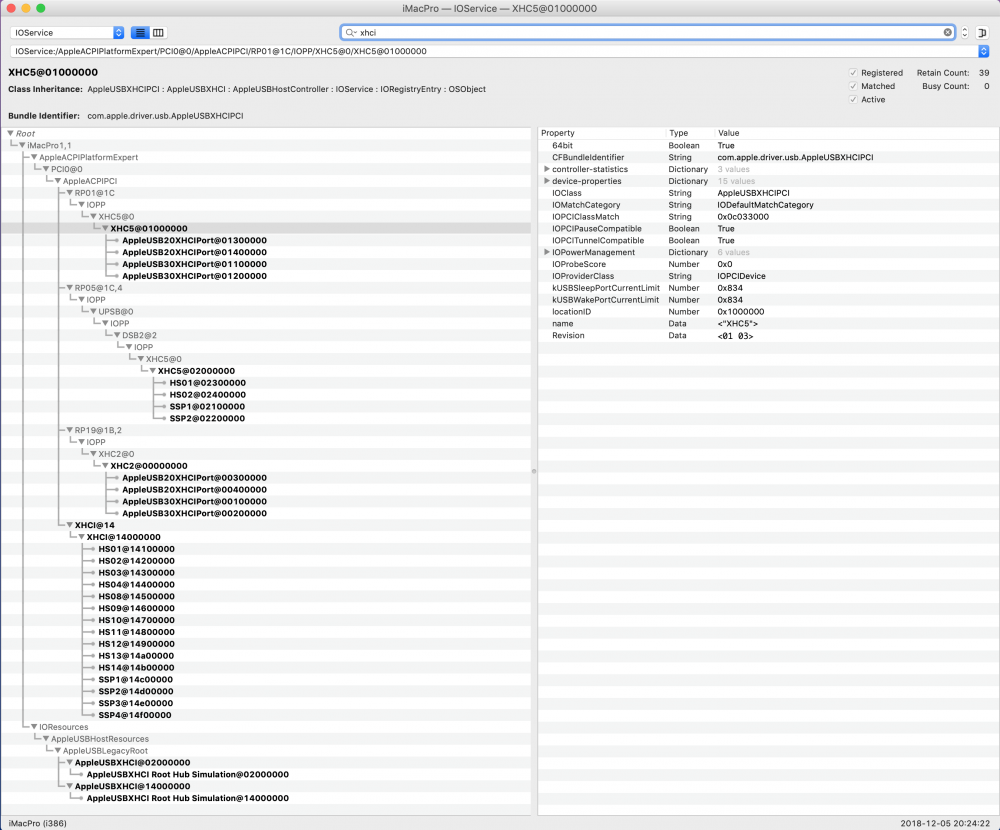Screen dimensions: 1000x830
Task: Select the PCI0@0 node
Action: 66,169
